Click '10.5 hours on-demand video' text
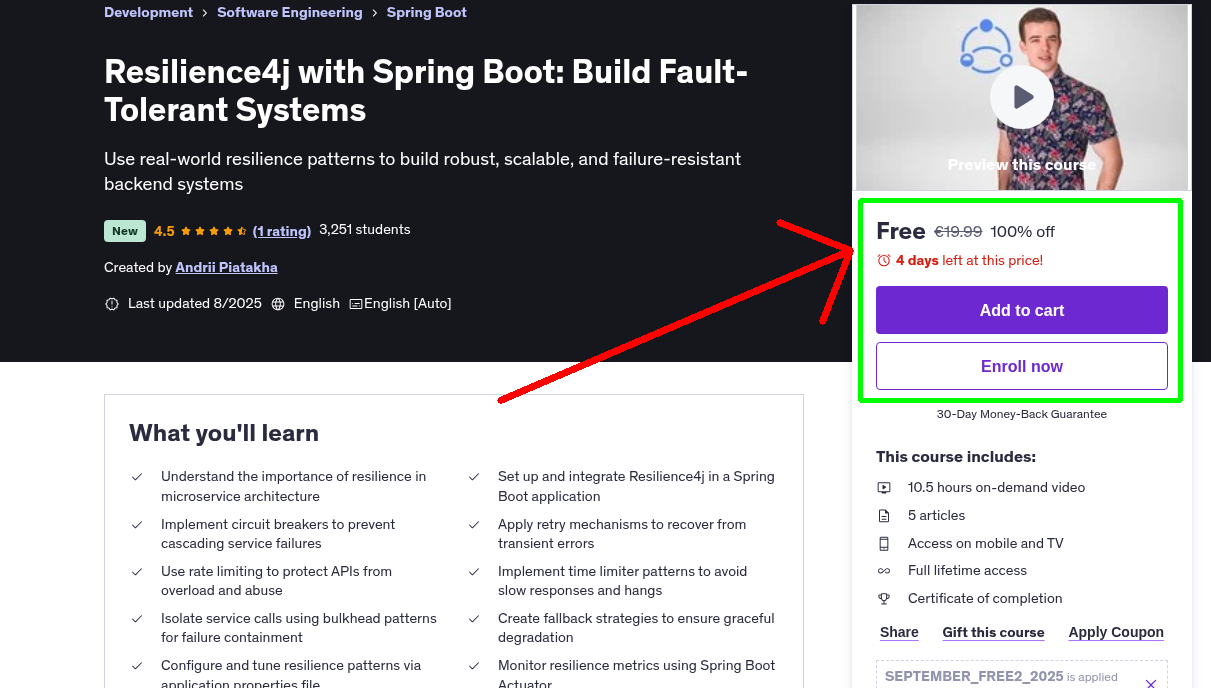This screenshot has height=688, width=1211. tap(996, 487)
